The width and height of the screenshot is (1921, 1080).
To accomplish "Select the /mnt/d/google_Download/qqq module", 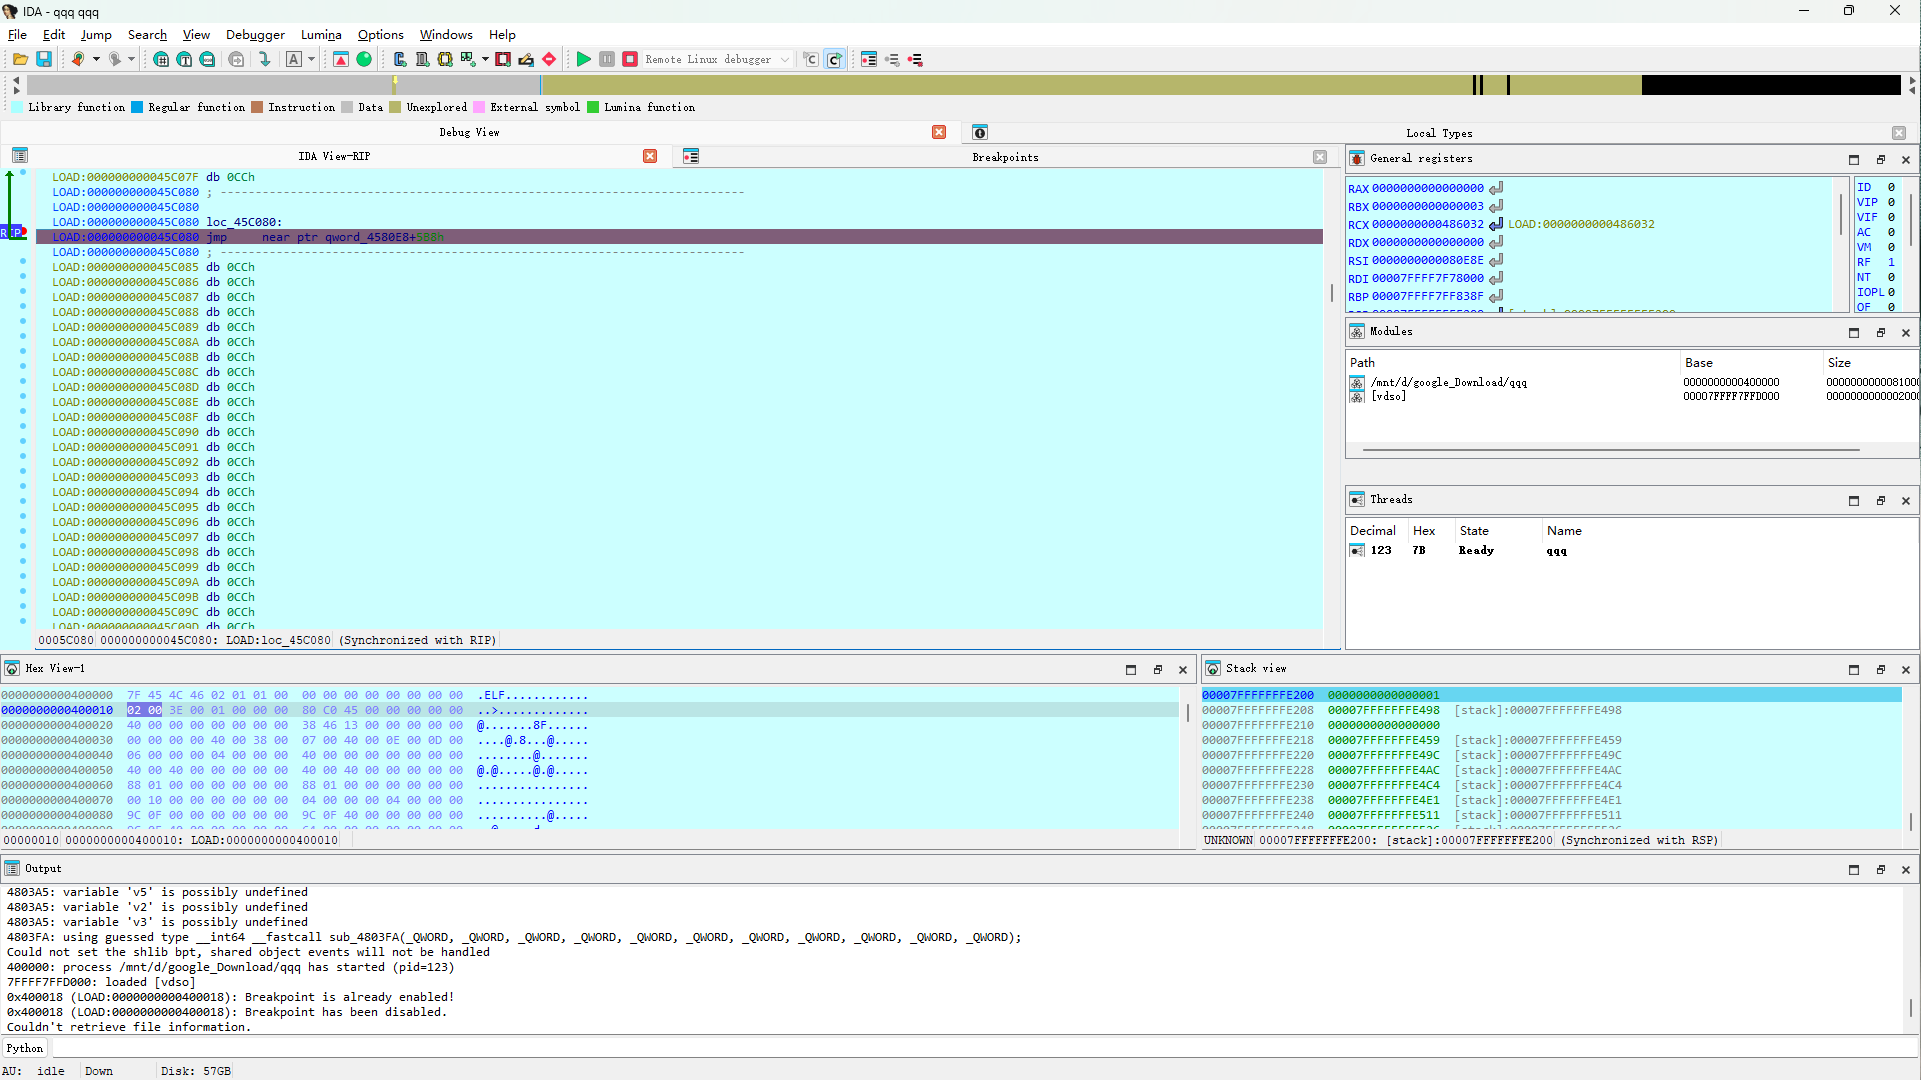I will pos(1448,382).
